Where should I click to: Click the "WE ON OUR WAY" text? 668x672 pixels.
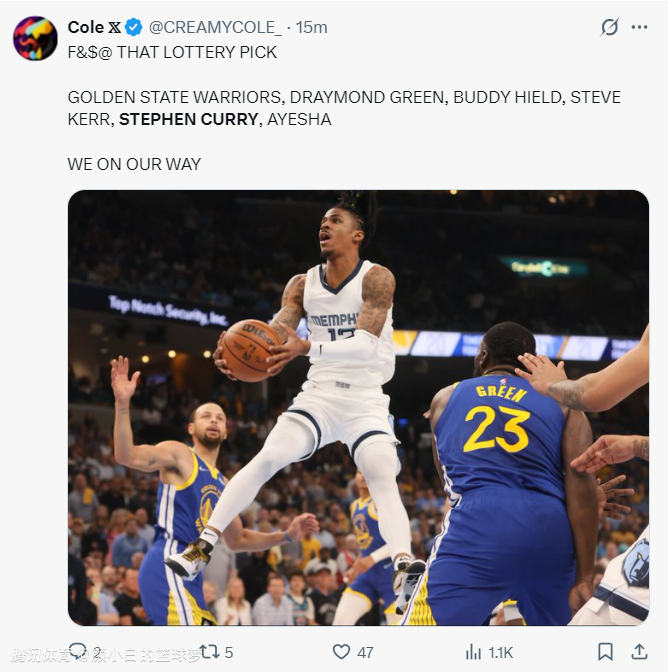134,164
